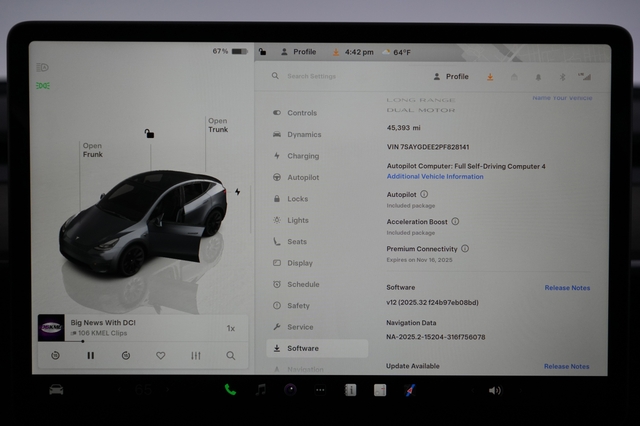Toggle the auto high beam headlight icon

[x=42, y=67]
